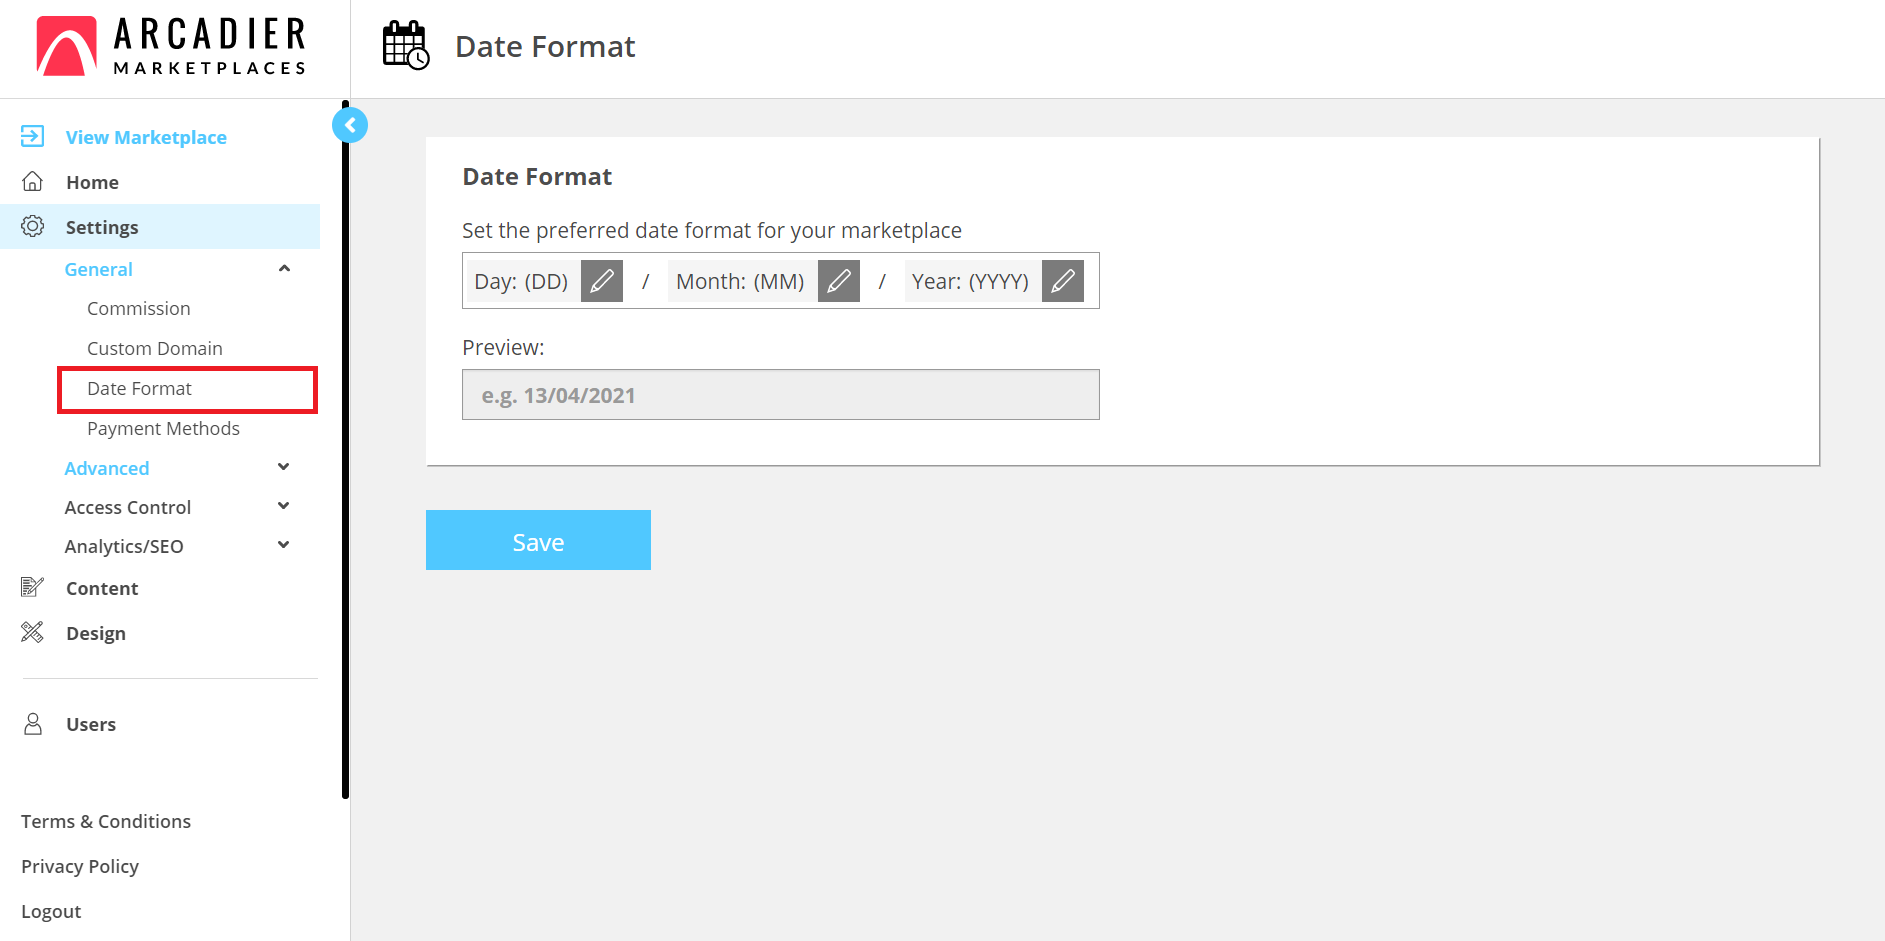Click the Home icon in the sidebar
Viewport: 1885px width, 941px height.
point(32,181)
